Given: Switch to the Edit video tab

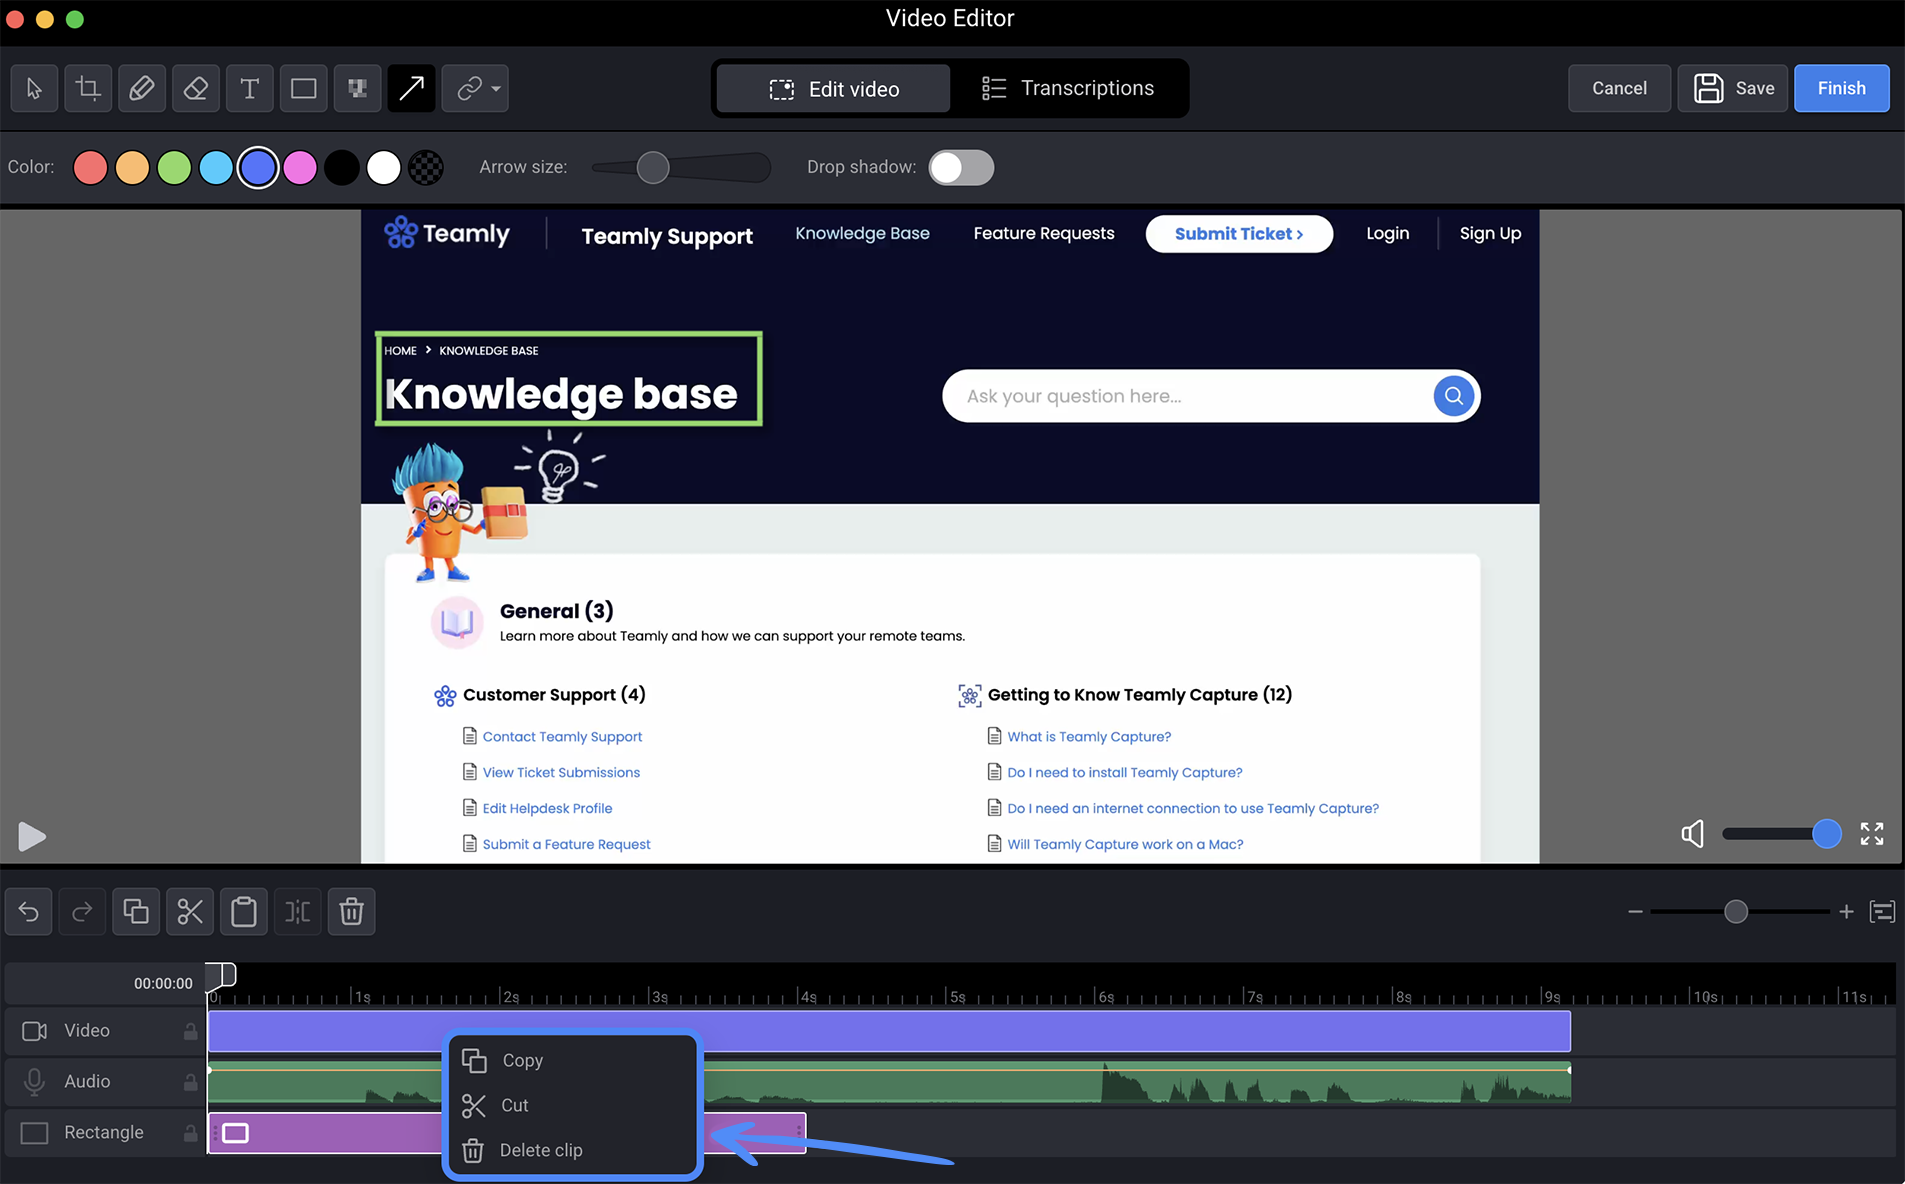Looking at the screenshot, I should [834, 89].
